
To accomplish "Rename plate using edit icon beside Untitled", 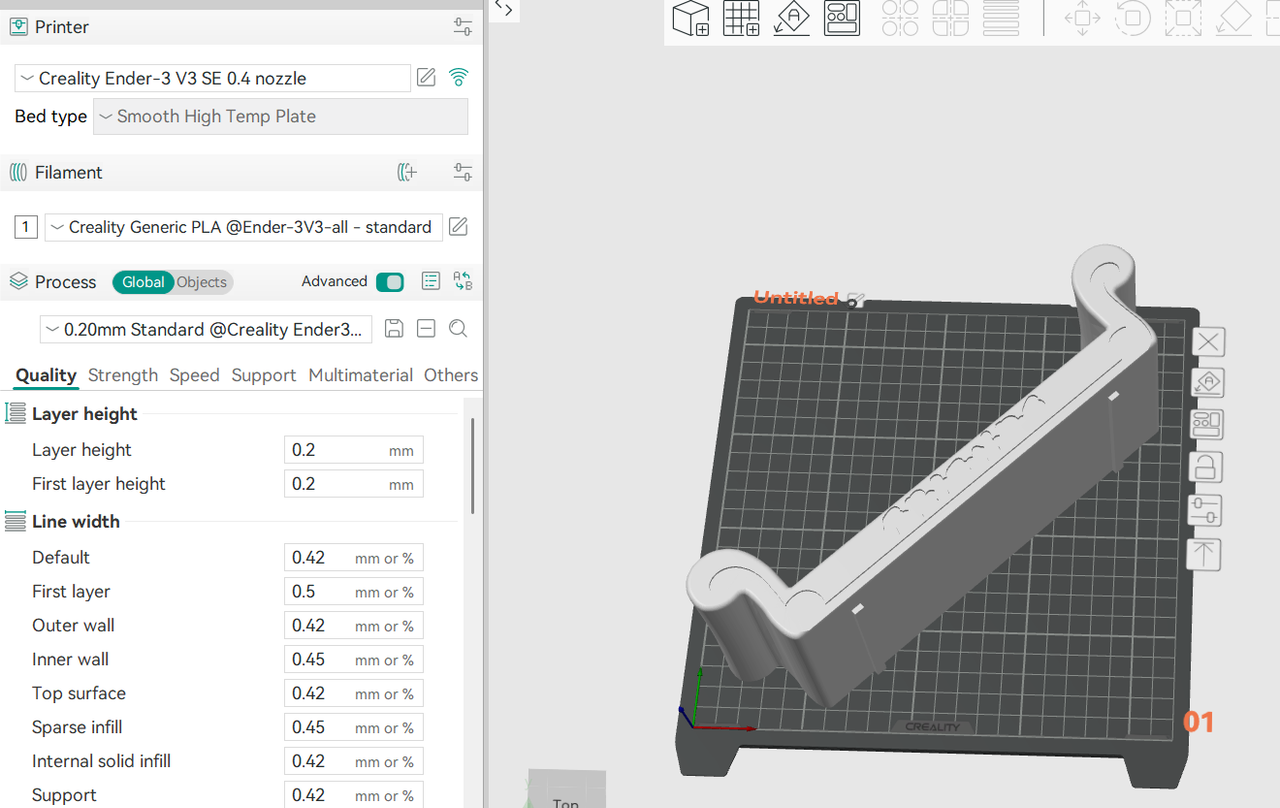I will tap(855, 298).
